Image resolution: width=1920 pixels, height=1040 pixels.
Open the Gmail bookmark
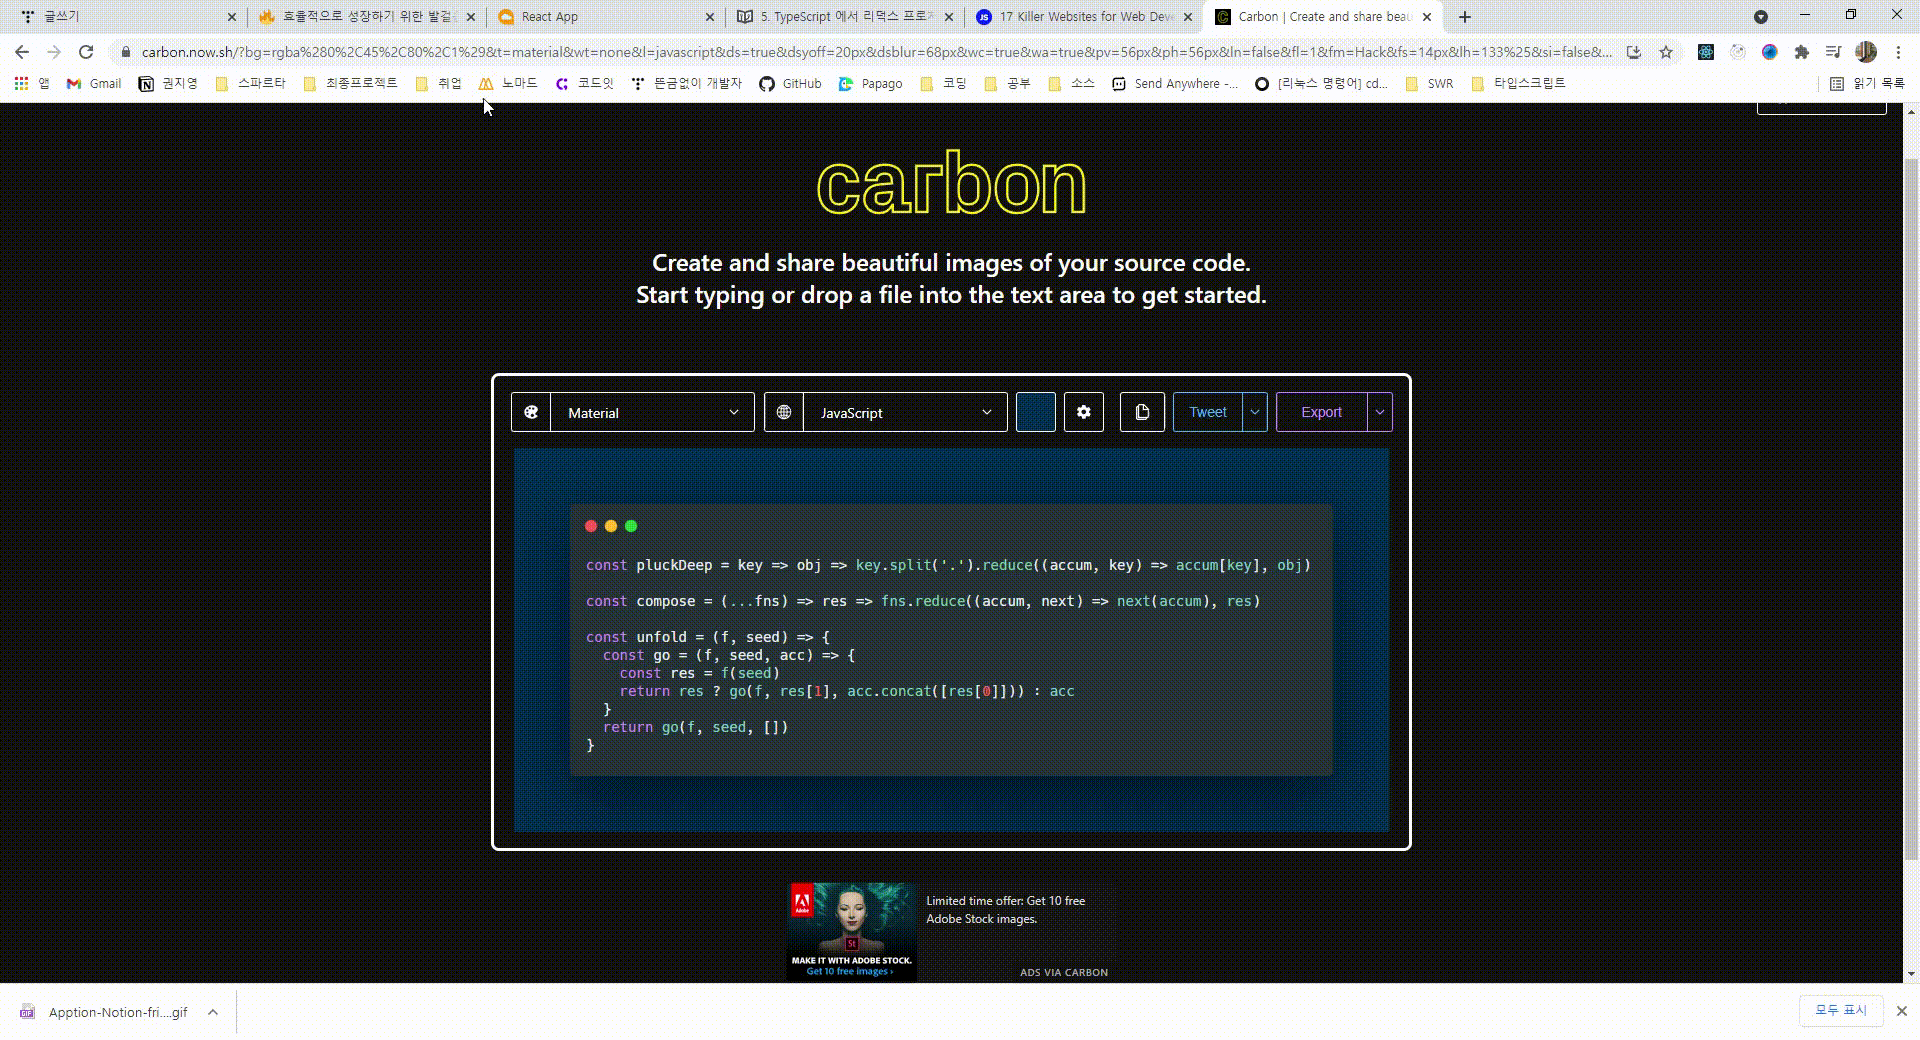pos(94,84)
